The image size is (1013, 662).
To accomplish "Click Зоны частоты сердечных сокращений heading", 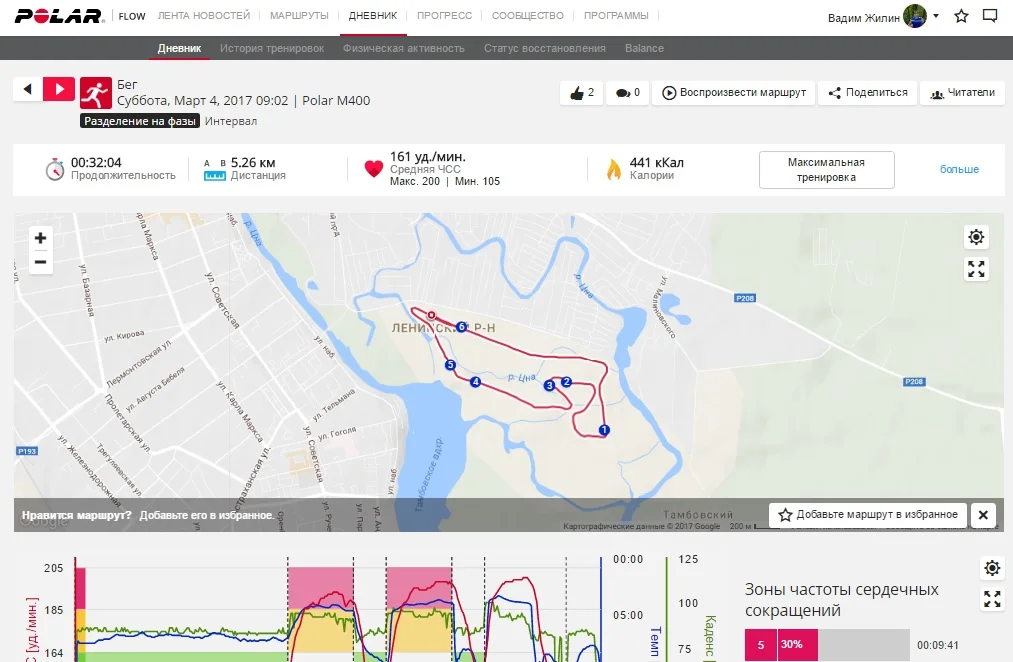I will click(x=841, y=599).
